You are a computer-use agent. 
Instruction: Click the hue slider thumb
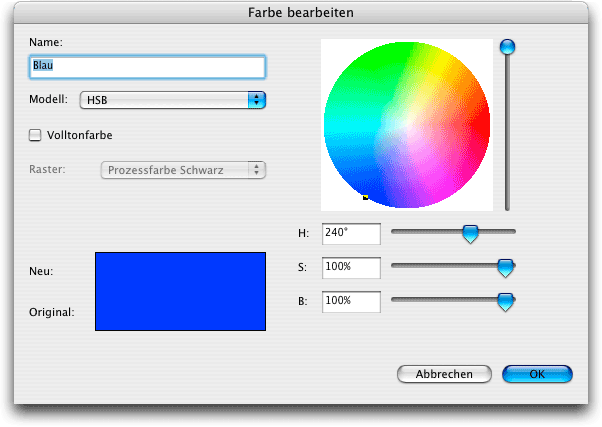pyautogui.click(x=470, y=234)
